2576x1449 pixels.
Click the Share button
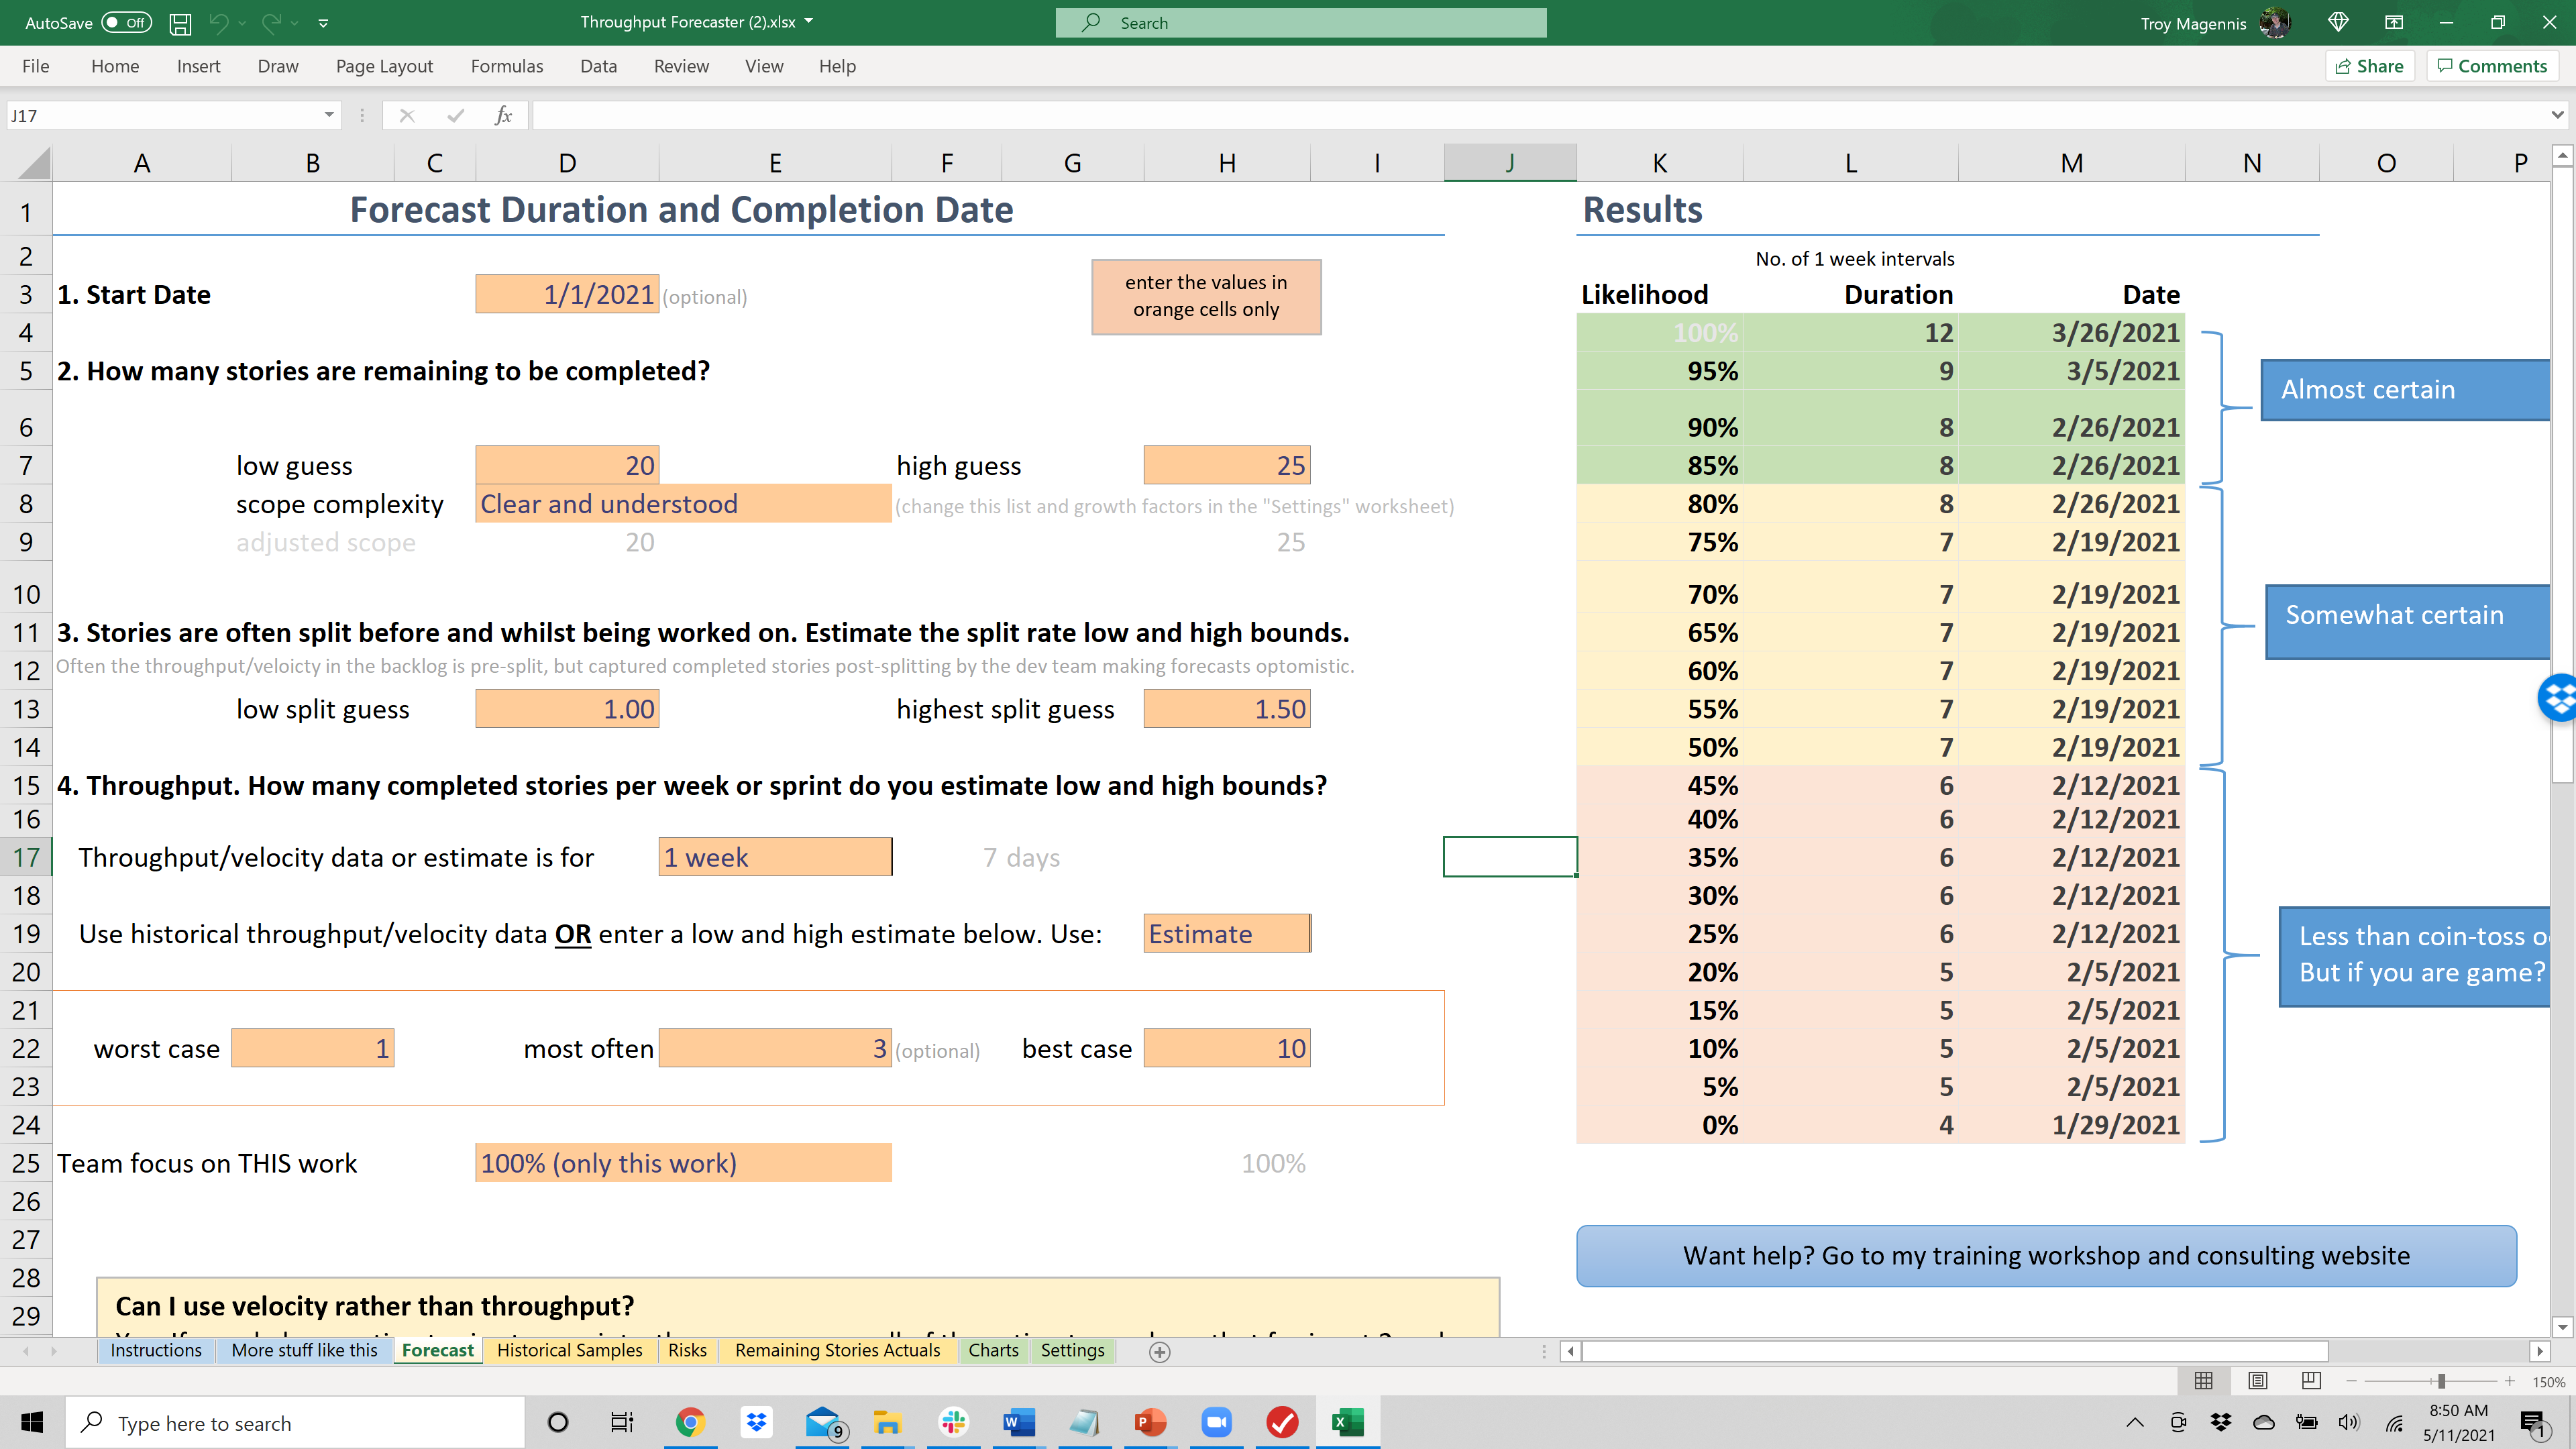[x=2370, y=66]
